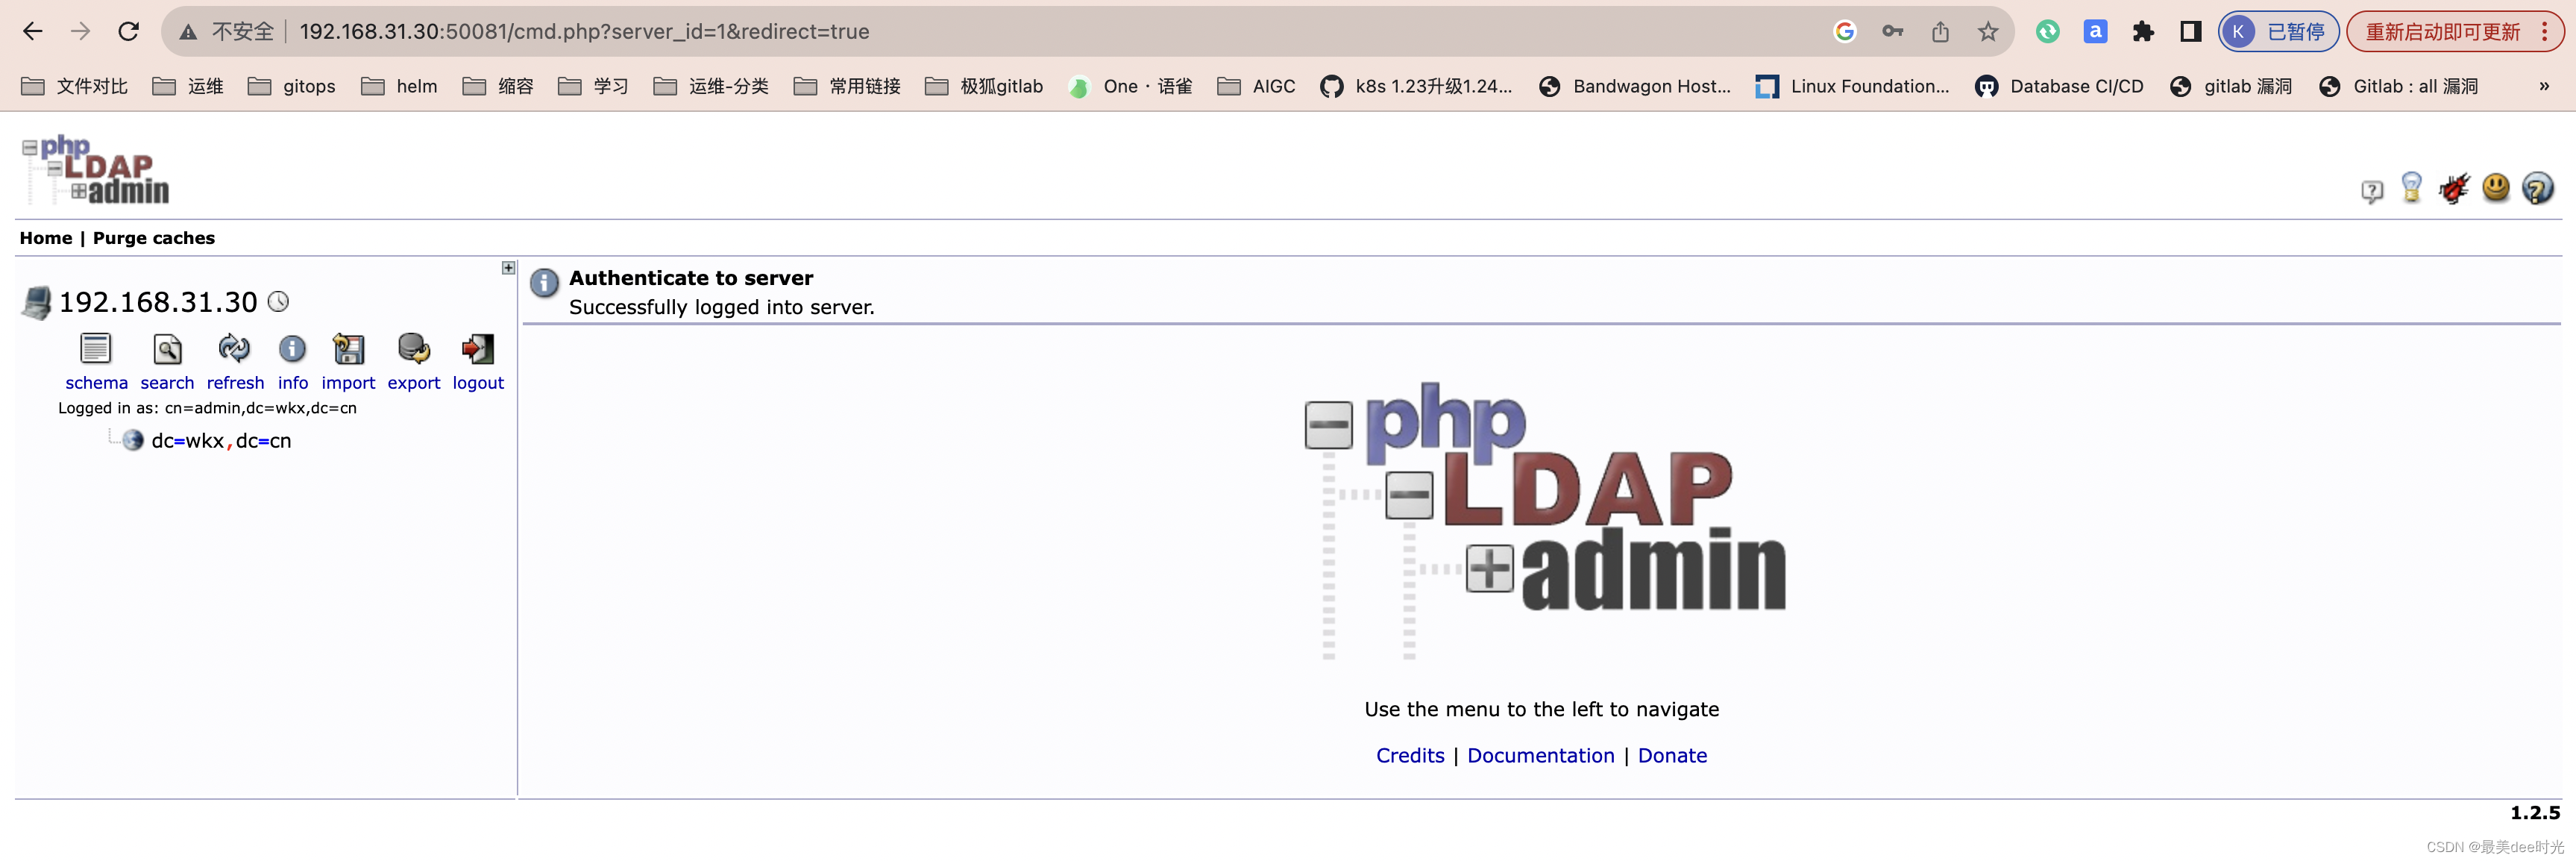Click the light bulb feature request icon

pos(2412,187)
